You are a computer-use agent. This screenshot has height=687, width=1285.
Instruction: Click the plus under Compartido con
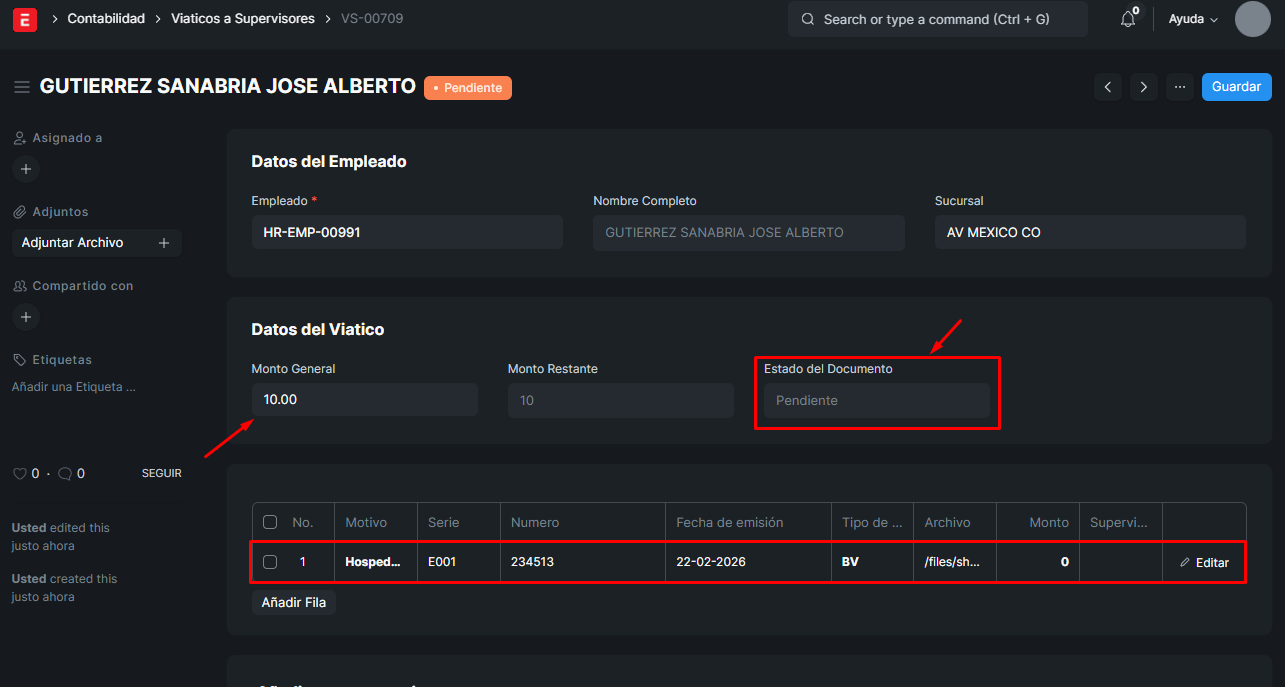pos(26,317)
